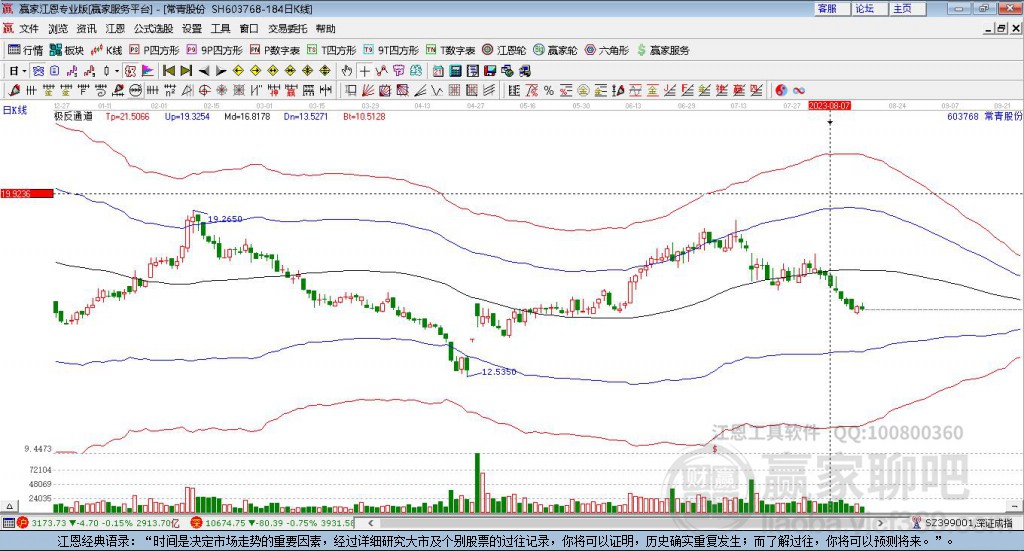Open the 江恩轮 Gann wheel
Viewport: 1024px width, 551px height.
[504, 50]
